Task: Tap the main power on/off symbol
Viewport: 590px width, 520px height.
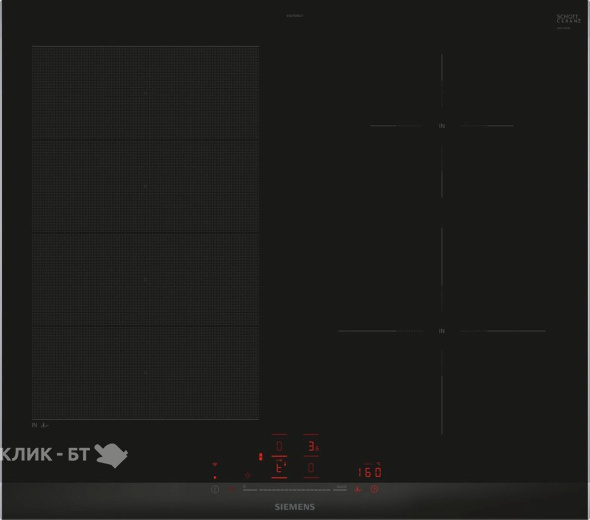Action: click(x=215, y=489)
